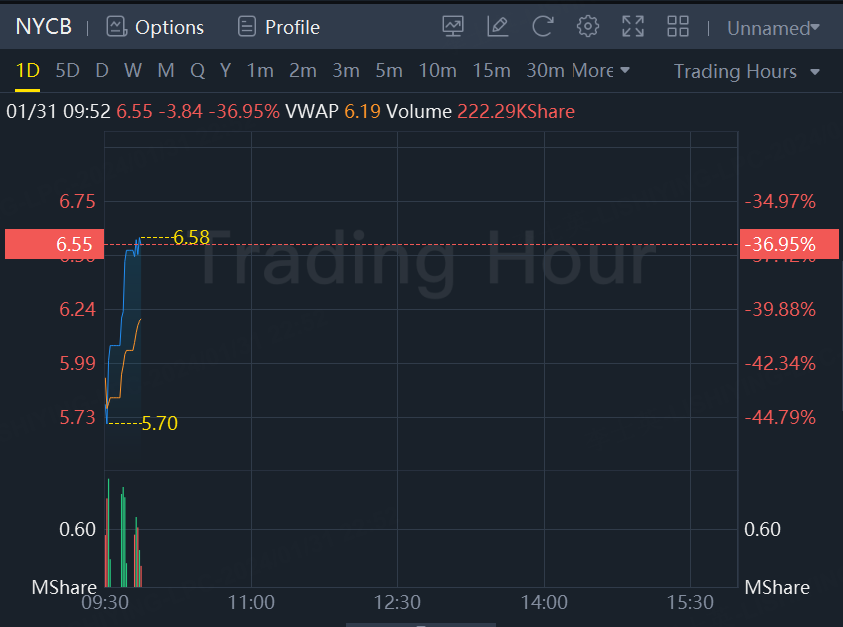Screen dimensions: 843x627
Task: Open the multi-chart grid layout icon
Action: 678,26
